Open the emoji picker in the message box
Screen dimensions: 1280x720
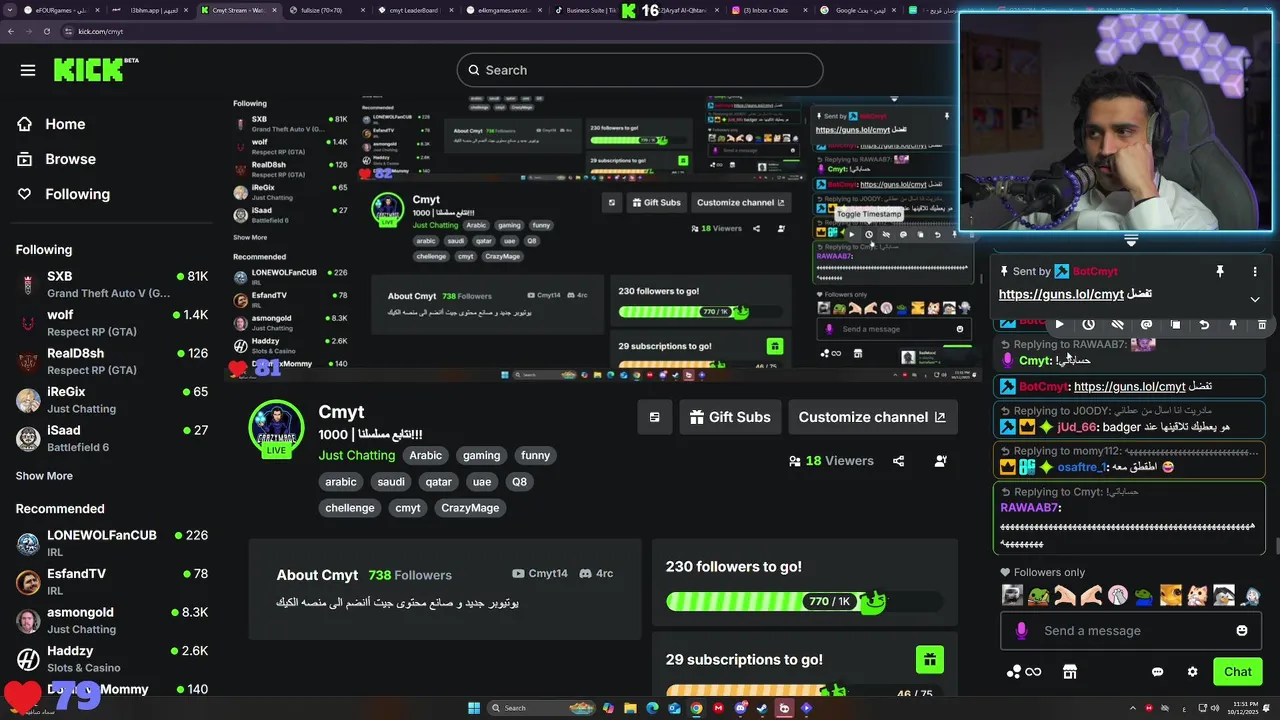(x=1242, y=631)
